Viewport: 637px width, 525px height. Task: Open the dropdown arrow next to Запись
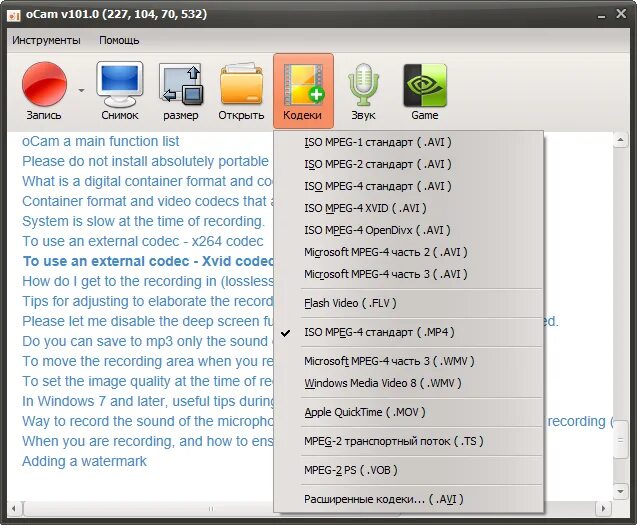pyautogui.click(x=82, y=90)
